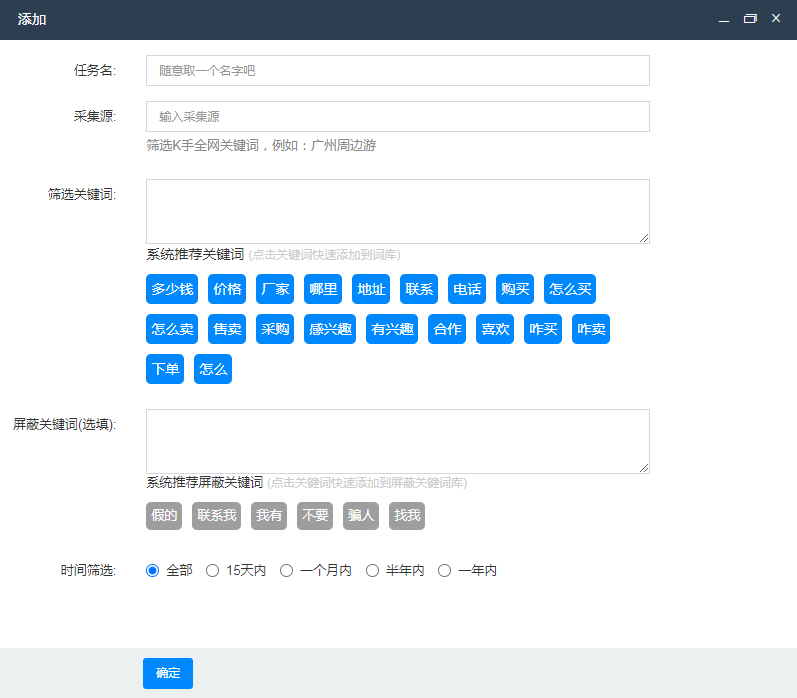Click inside the 筛选关键词 textarea

tap(397, 211)
